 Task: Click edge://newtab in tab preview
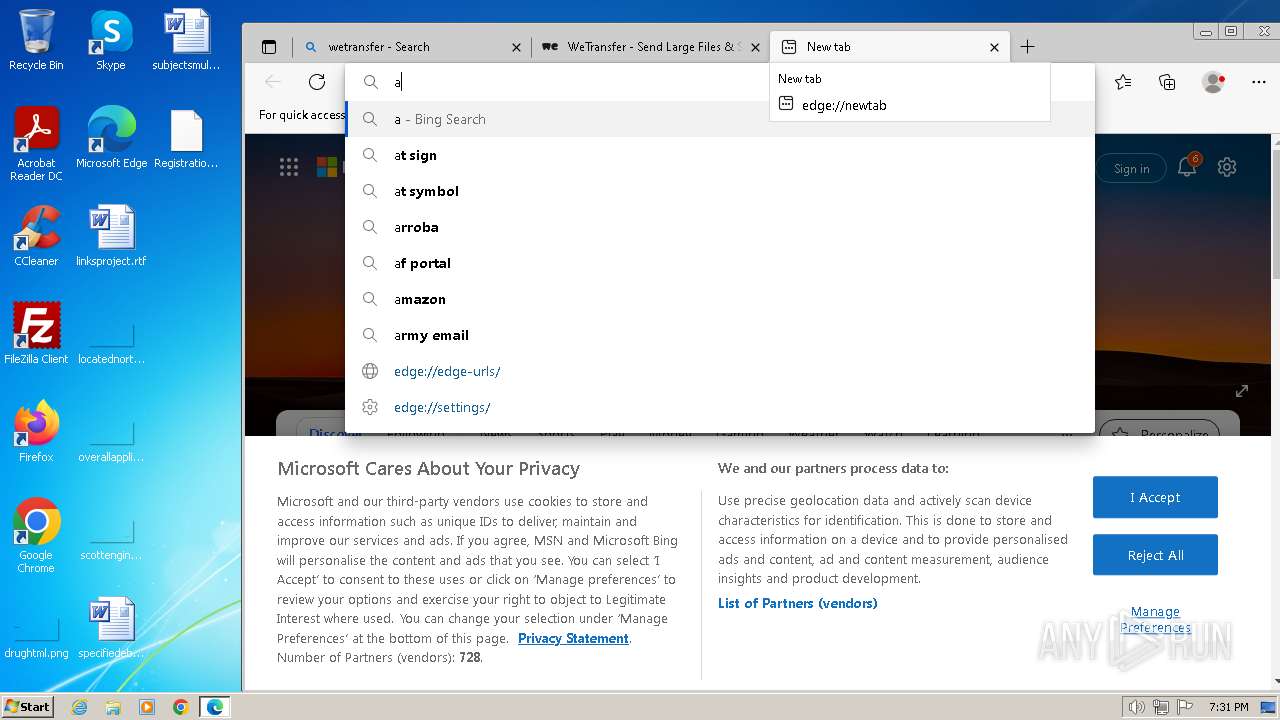click(x=844, y=105)
